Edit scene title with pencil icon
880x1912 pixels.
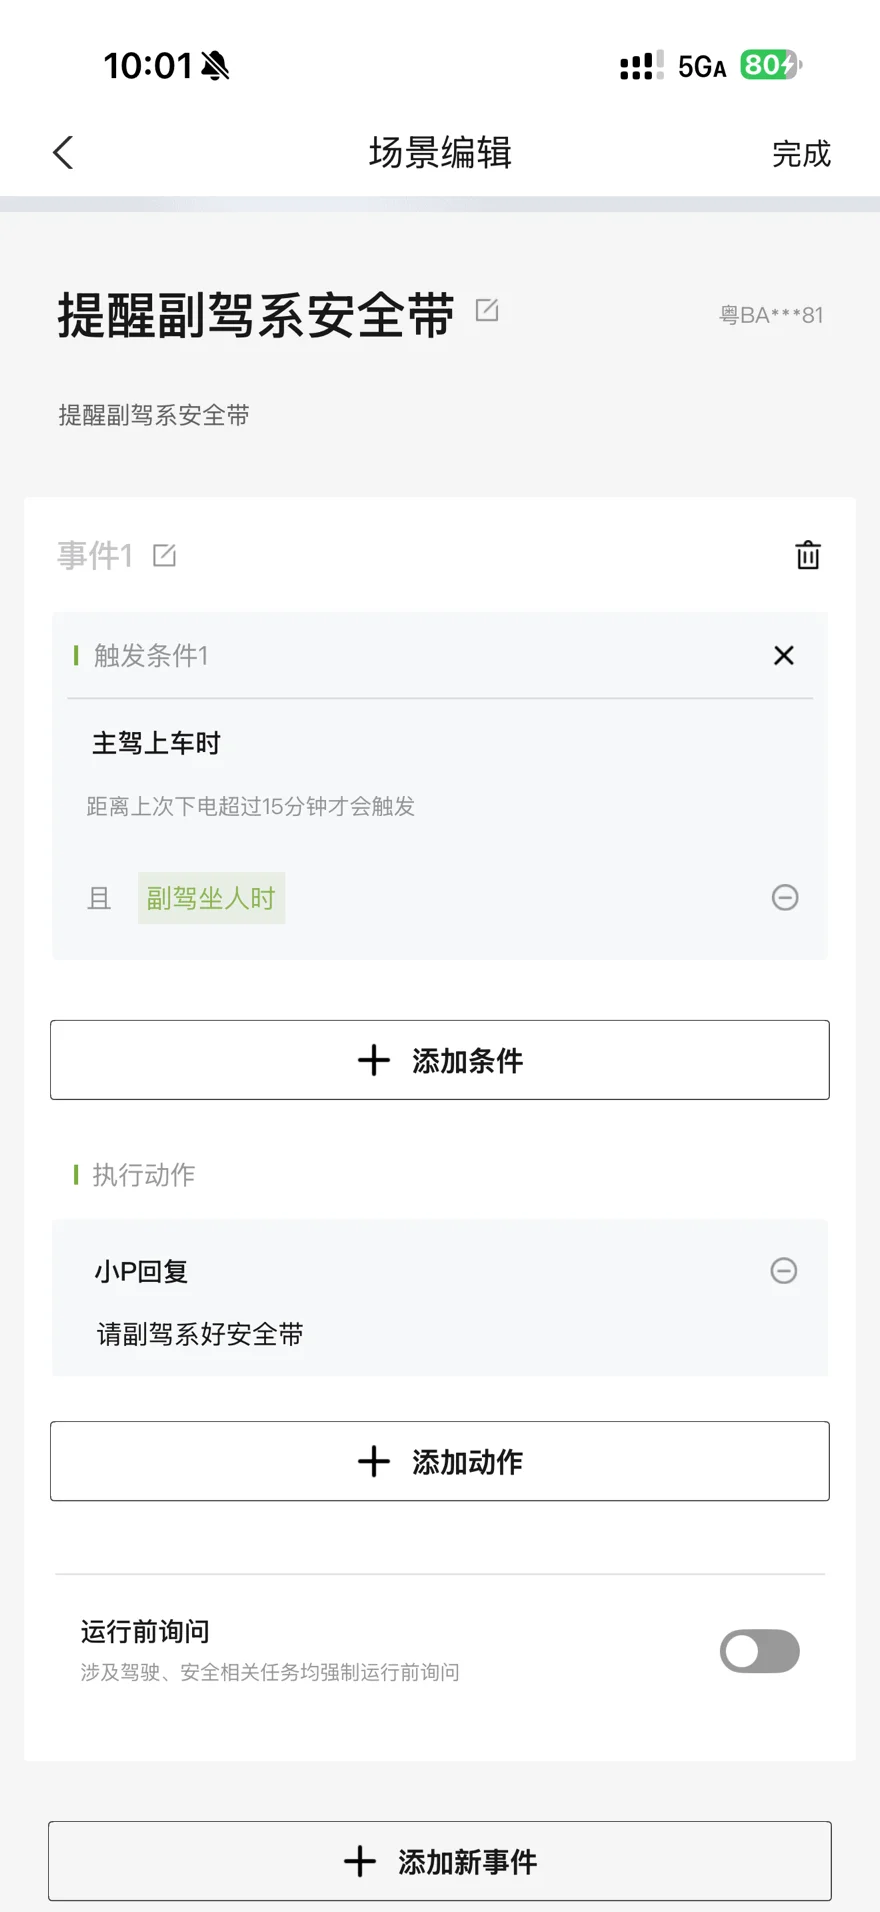pos(487,310)
